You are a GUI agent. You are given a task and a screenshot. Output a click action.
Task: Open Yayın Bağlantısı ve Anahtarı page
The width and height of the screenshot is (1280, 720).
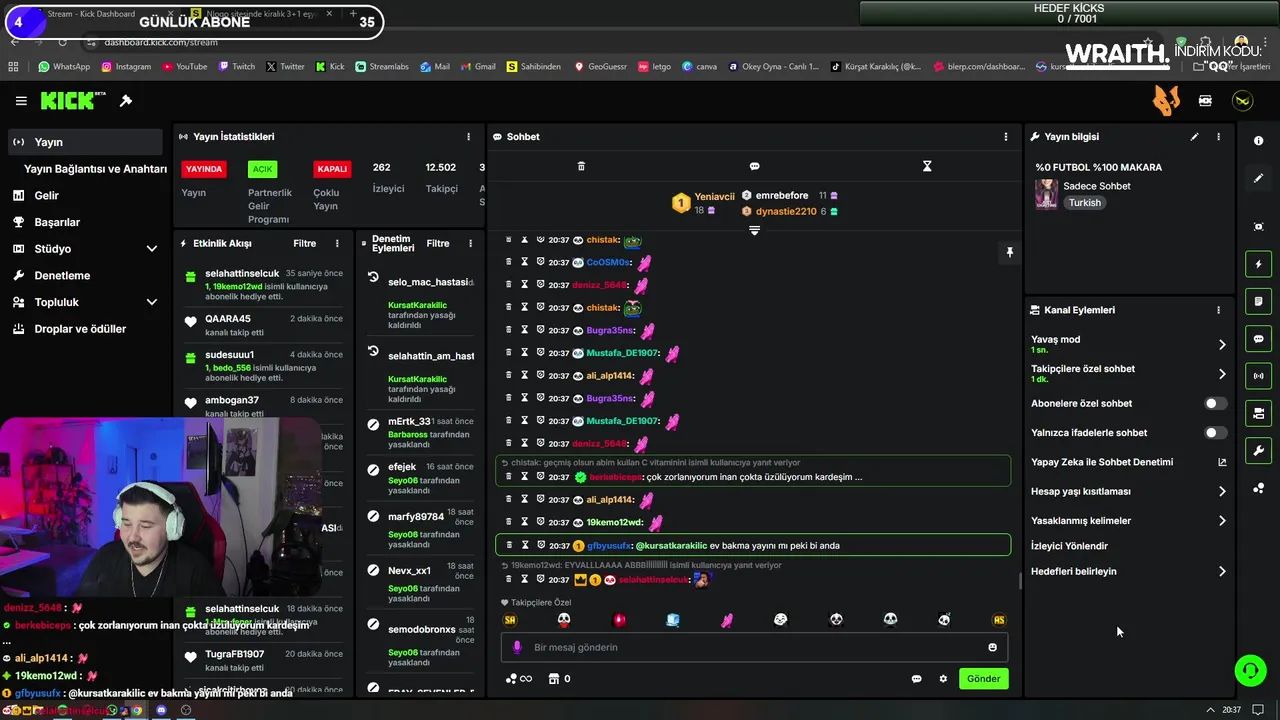pos(95,169)
